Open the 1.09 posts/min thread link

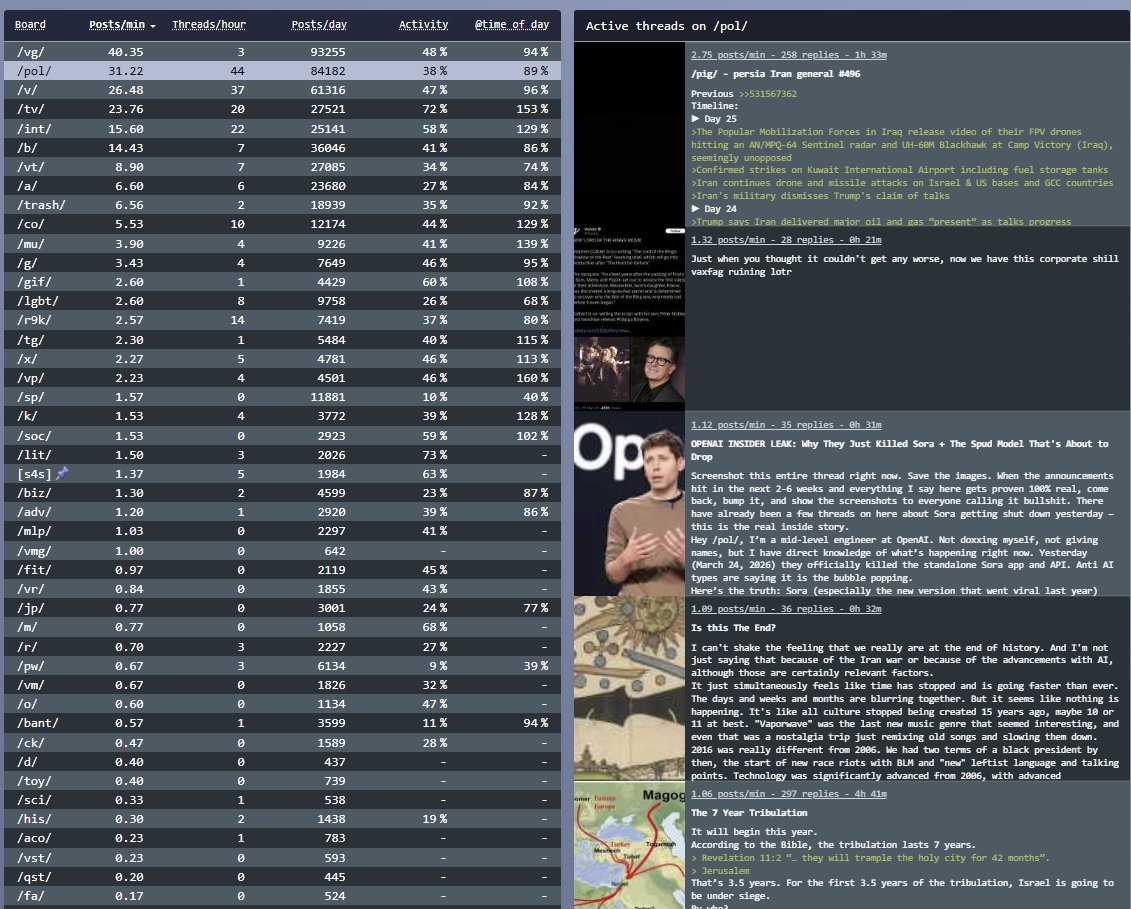(x=785, y=609)
